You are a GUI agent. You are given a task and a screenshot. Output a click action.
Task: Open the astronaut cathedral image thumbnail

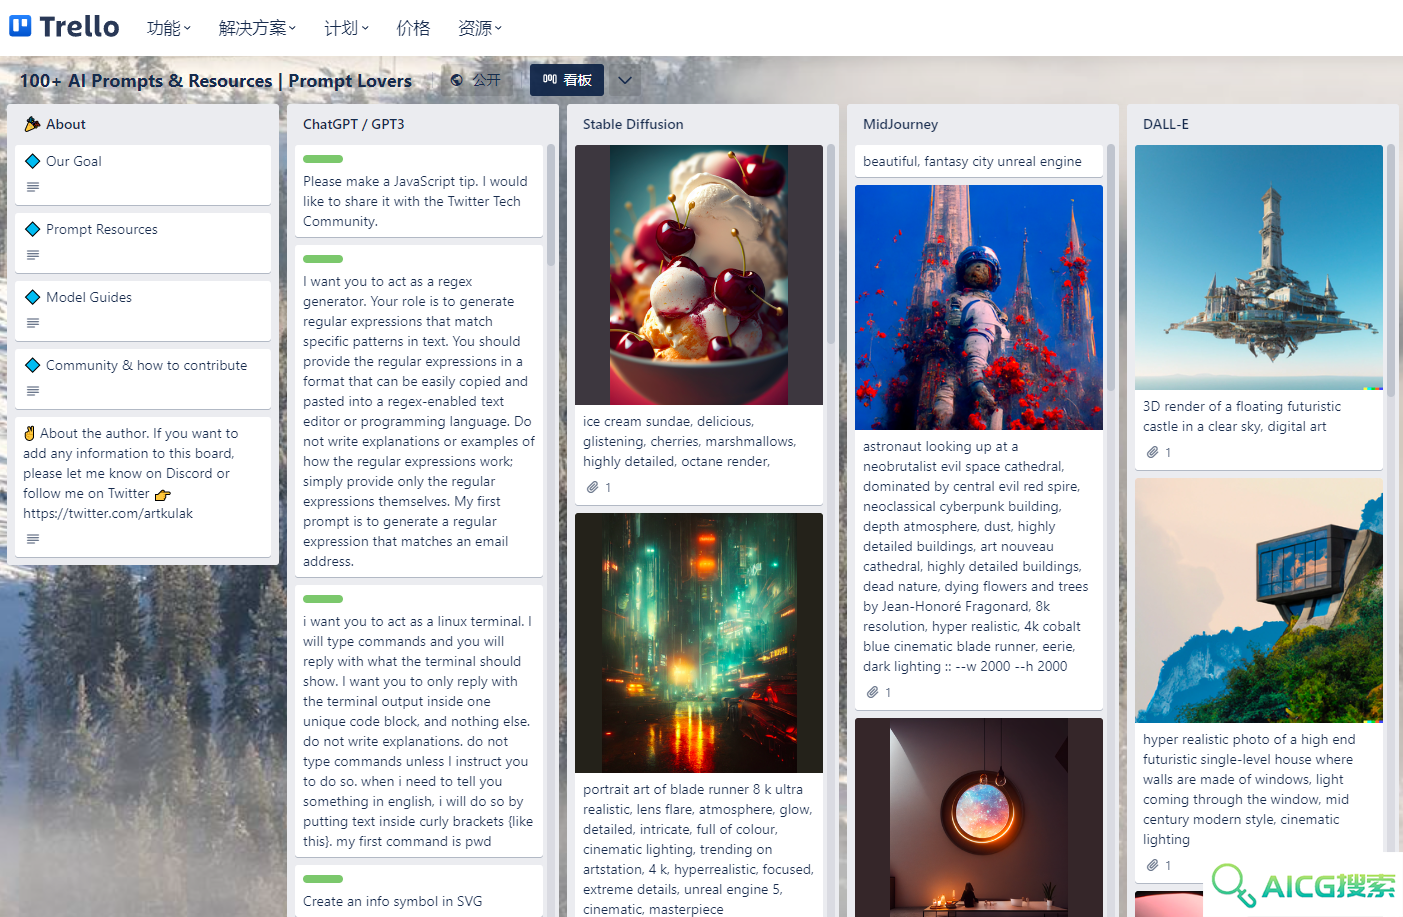[x=979, y=308]
